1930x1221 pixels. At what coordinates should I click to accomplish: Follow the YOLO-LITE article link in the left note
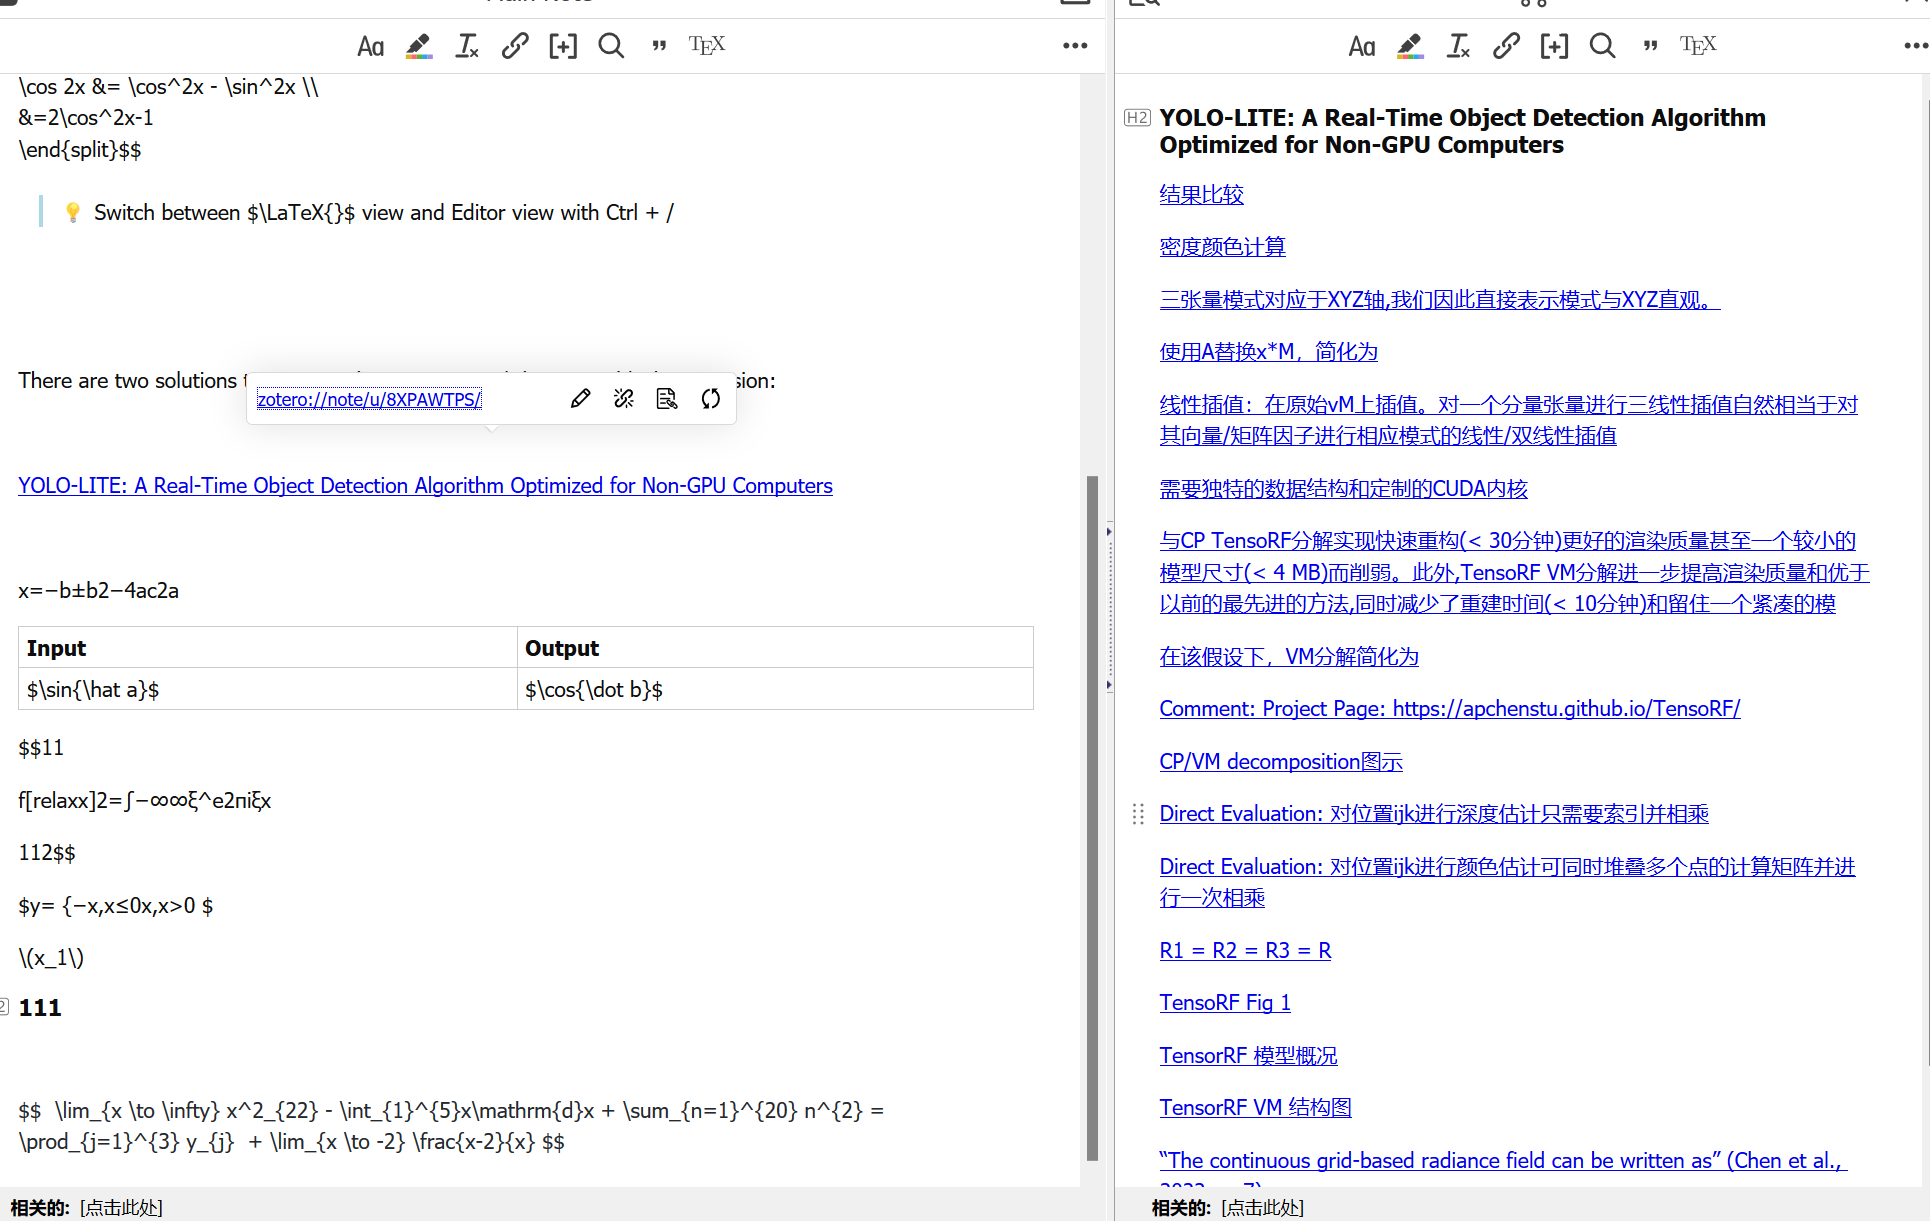click(x=425, y=485)
